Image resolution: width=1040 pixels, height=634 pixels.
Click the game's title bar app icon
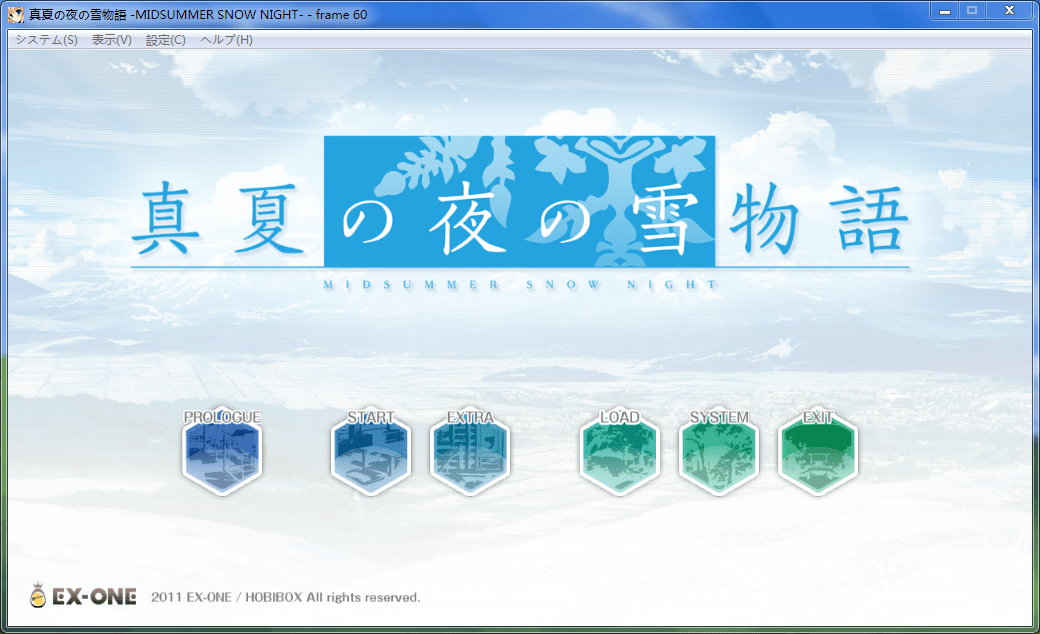(x=16, y=12)
